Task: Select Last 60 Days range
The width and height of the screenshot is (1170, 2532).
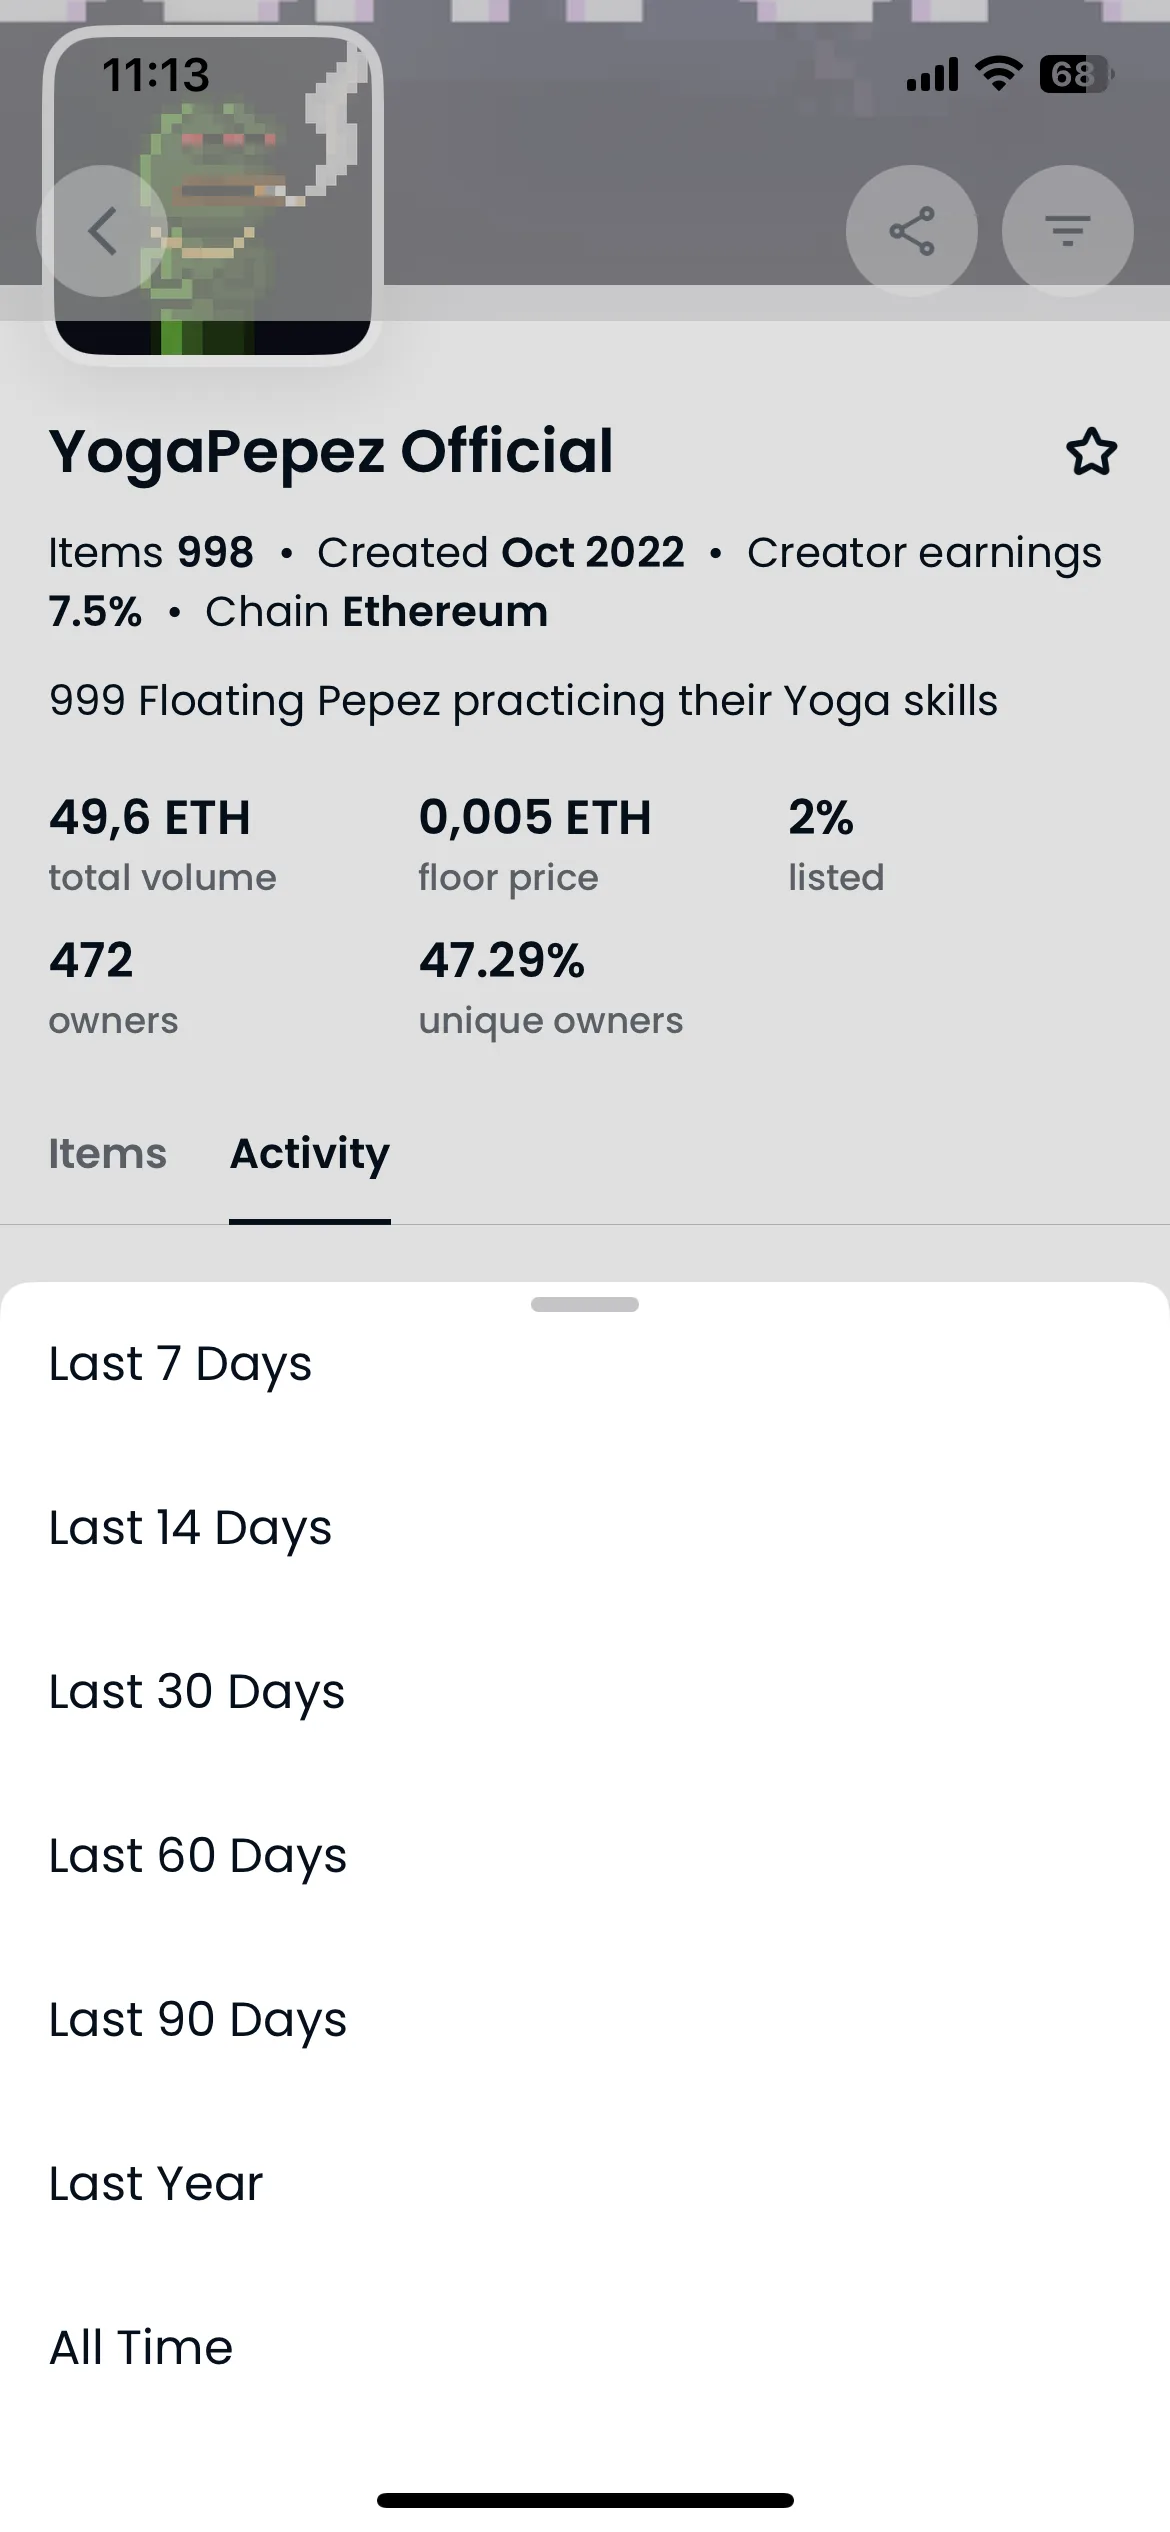Action: [x=585, y=1857]
